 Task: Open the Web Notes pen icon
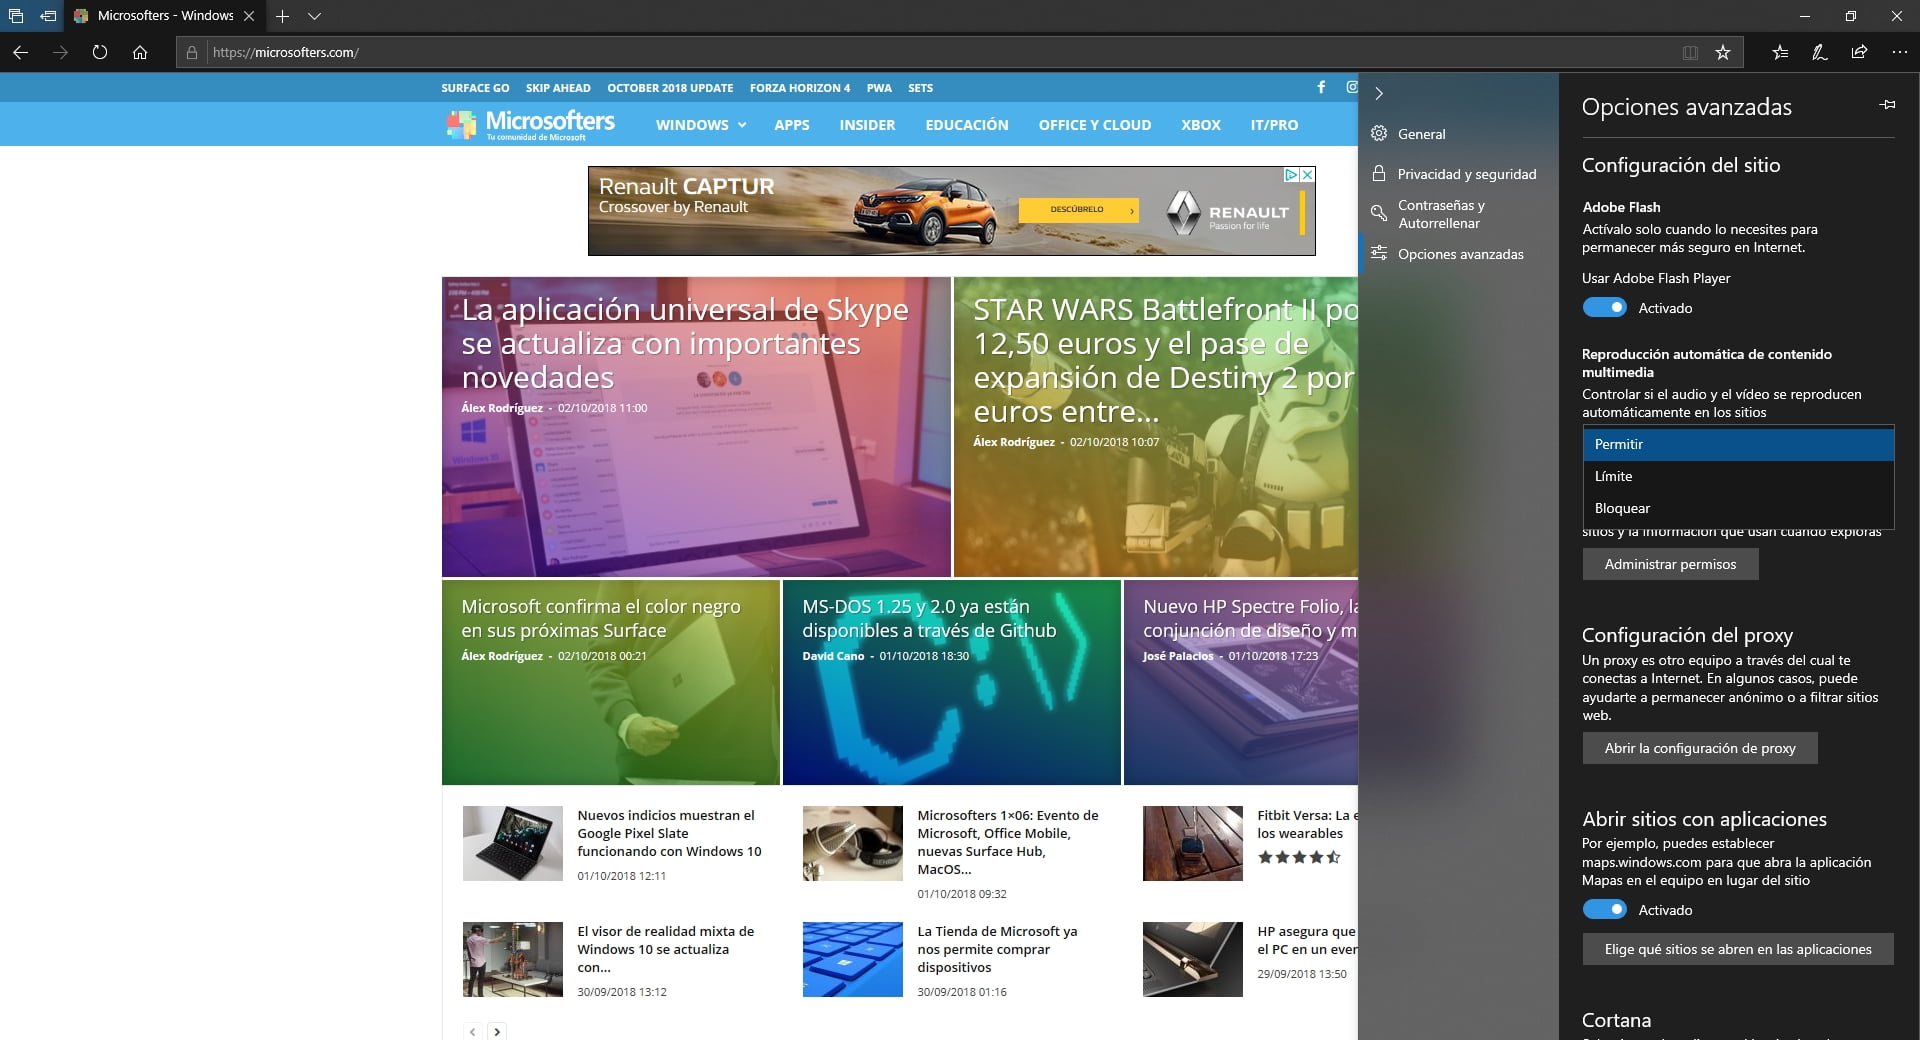pos(1820,53)
